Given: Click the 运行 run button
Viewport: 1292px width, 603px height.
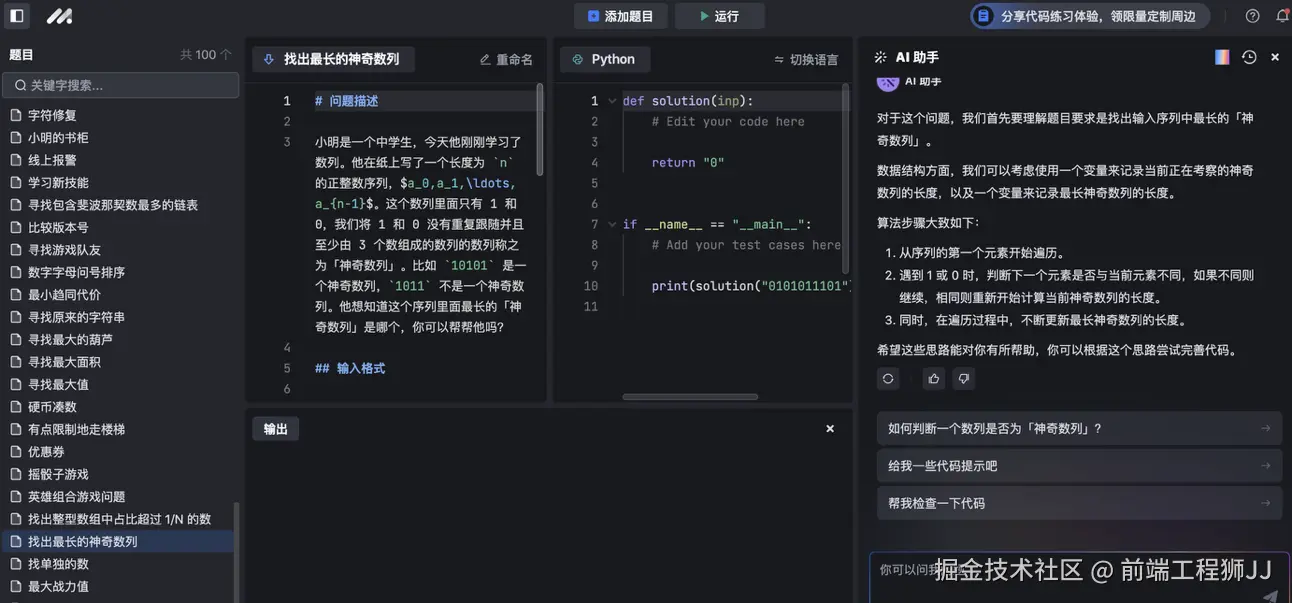Looking at the screenshot, I should point(719,15).
